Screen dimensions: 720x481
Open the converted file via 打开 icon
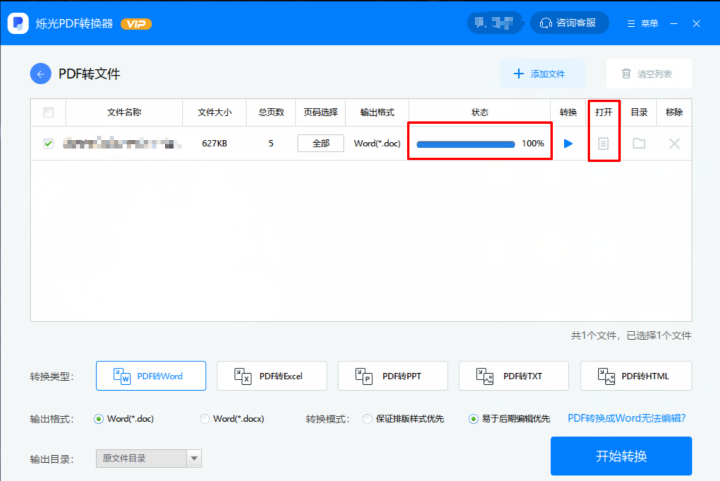pos(603,144)
